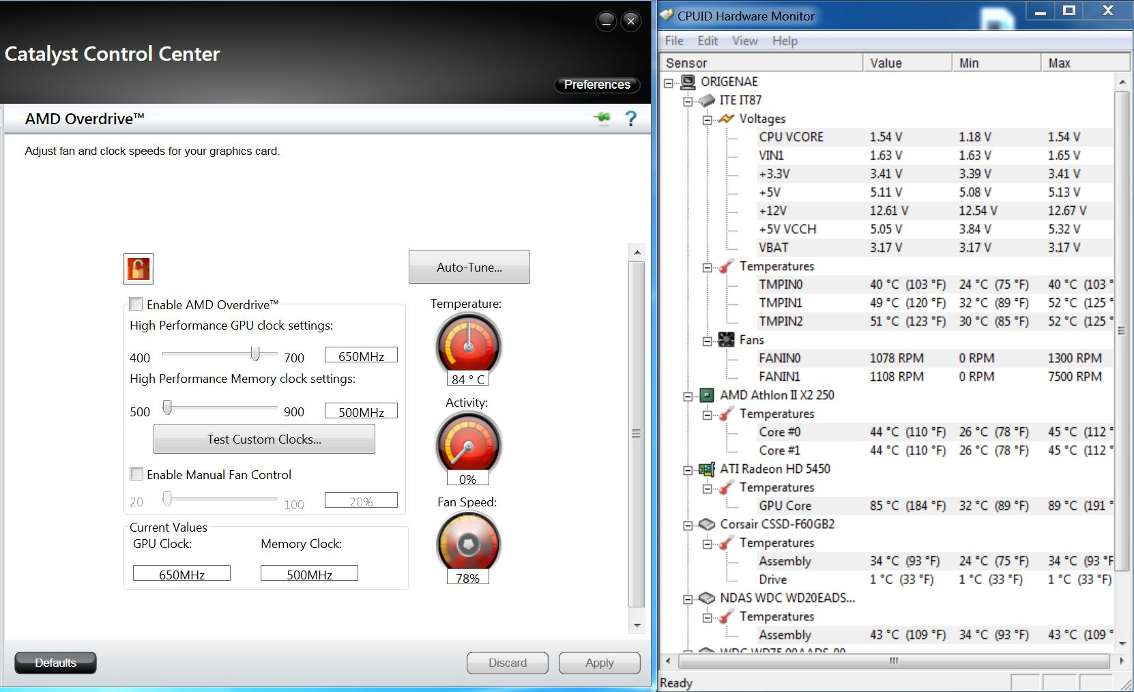Open the Edit menu in Hardware Monitor
1134x692 pixels.
click(x=707, y=40)
